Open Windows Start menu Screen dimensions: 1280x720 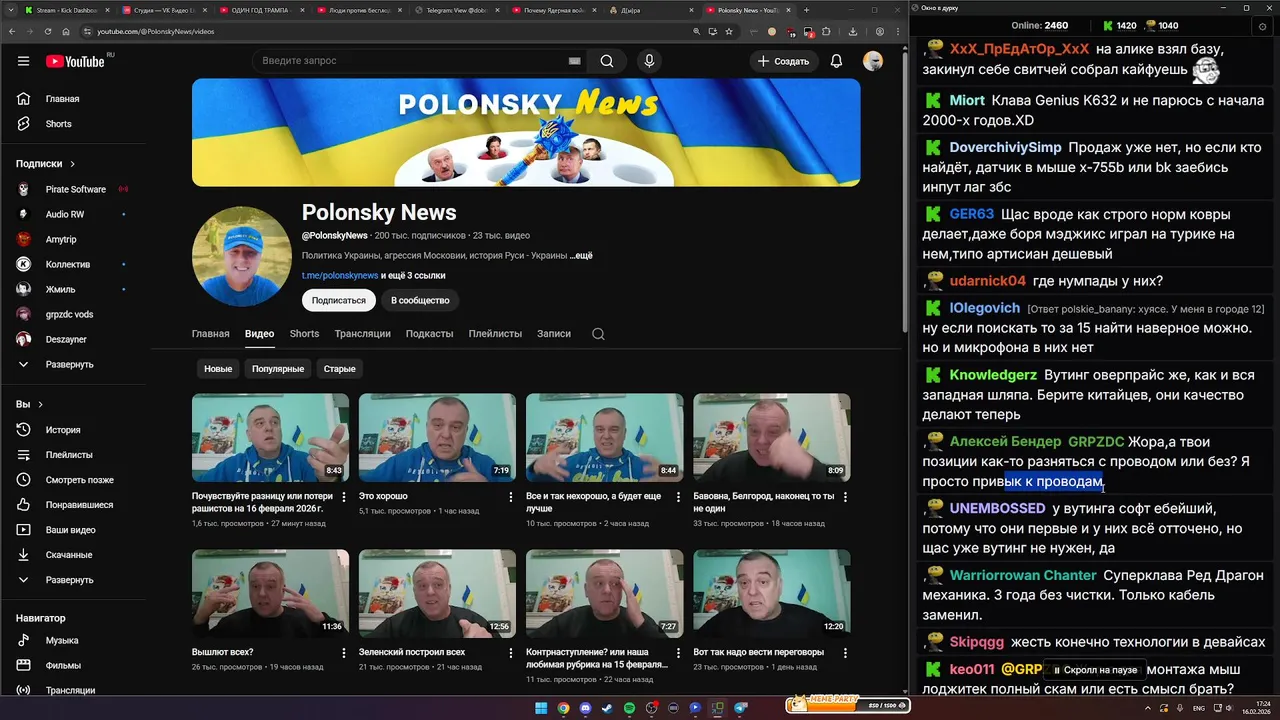(541, 708)
